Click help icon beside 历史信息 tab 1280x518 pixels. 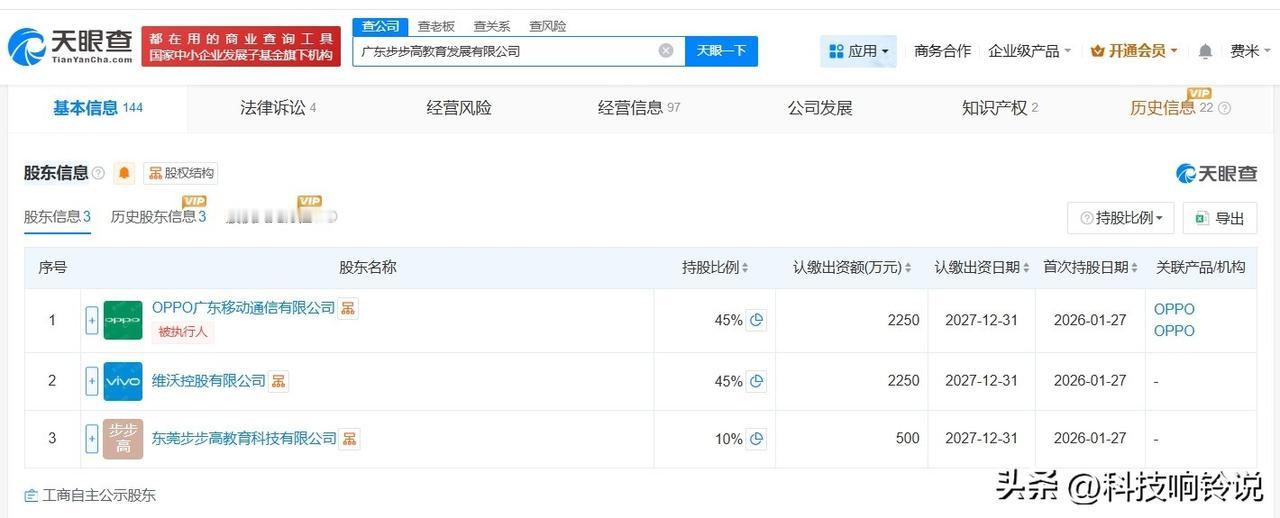[x=1224, y=109]
